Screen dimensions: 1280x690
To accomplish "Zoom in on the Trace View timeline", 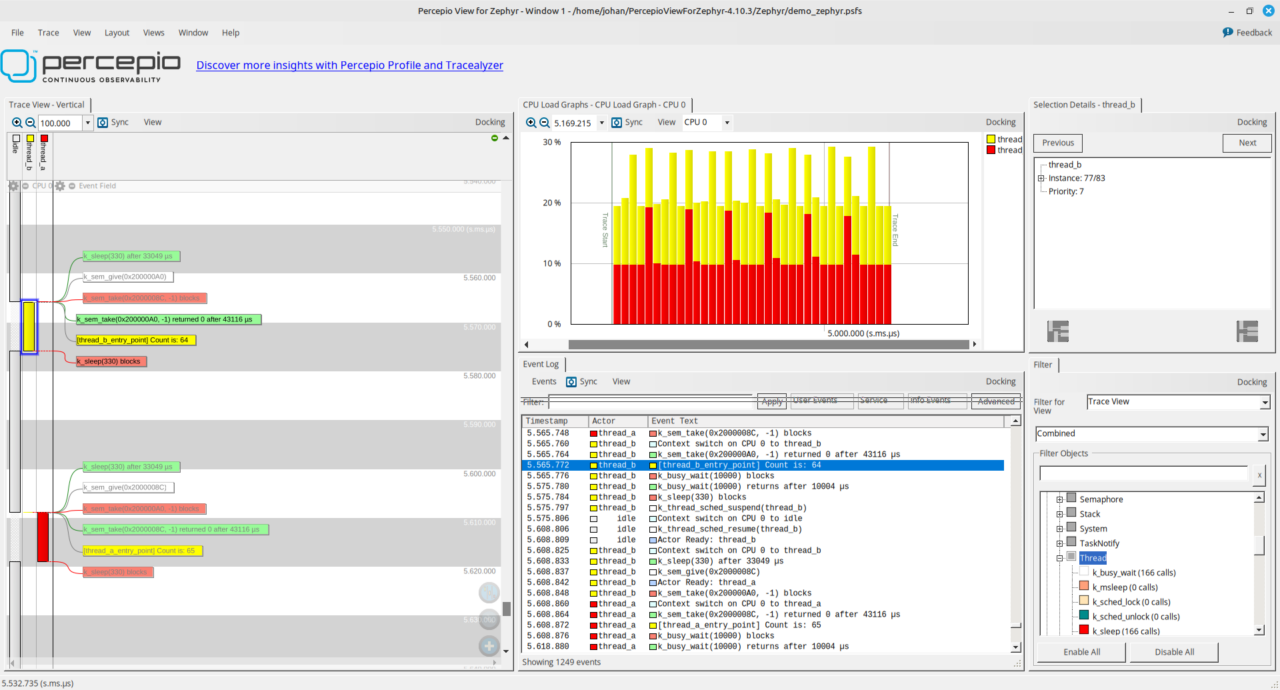I will [15, 122].
